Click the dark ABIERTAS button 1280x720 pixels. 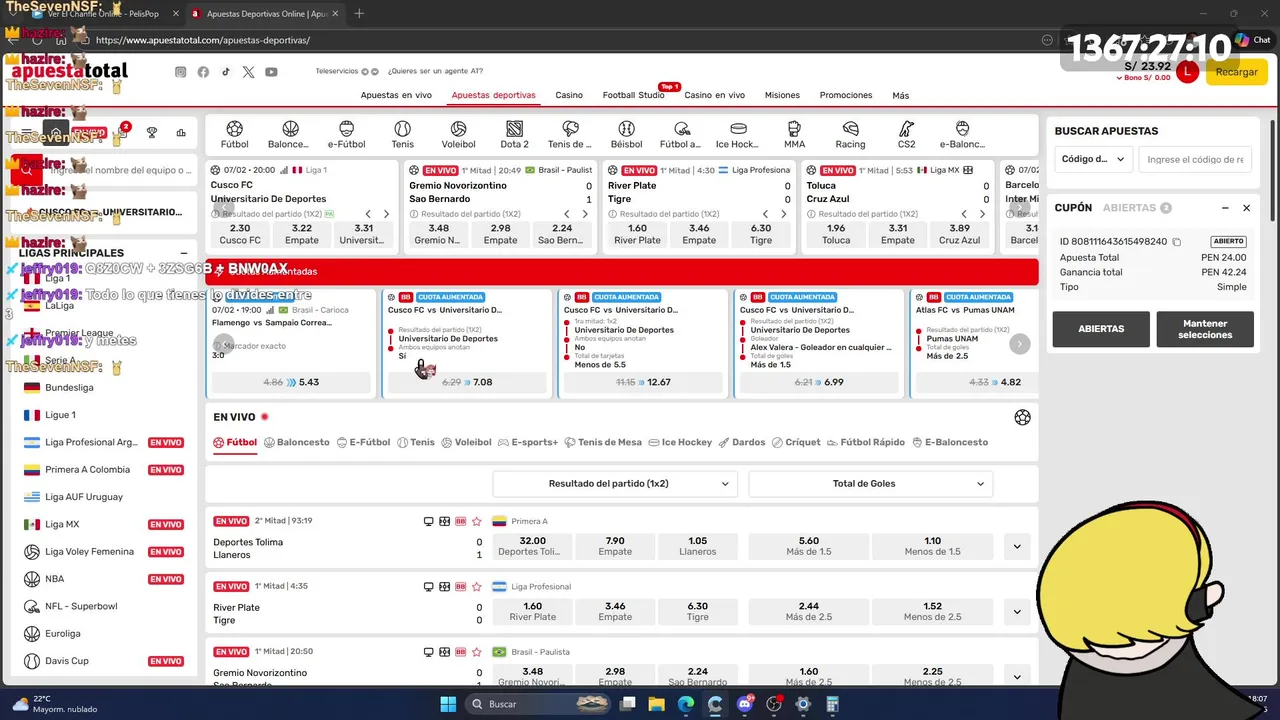[1101, 329]
